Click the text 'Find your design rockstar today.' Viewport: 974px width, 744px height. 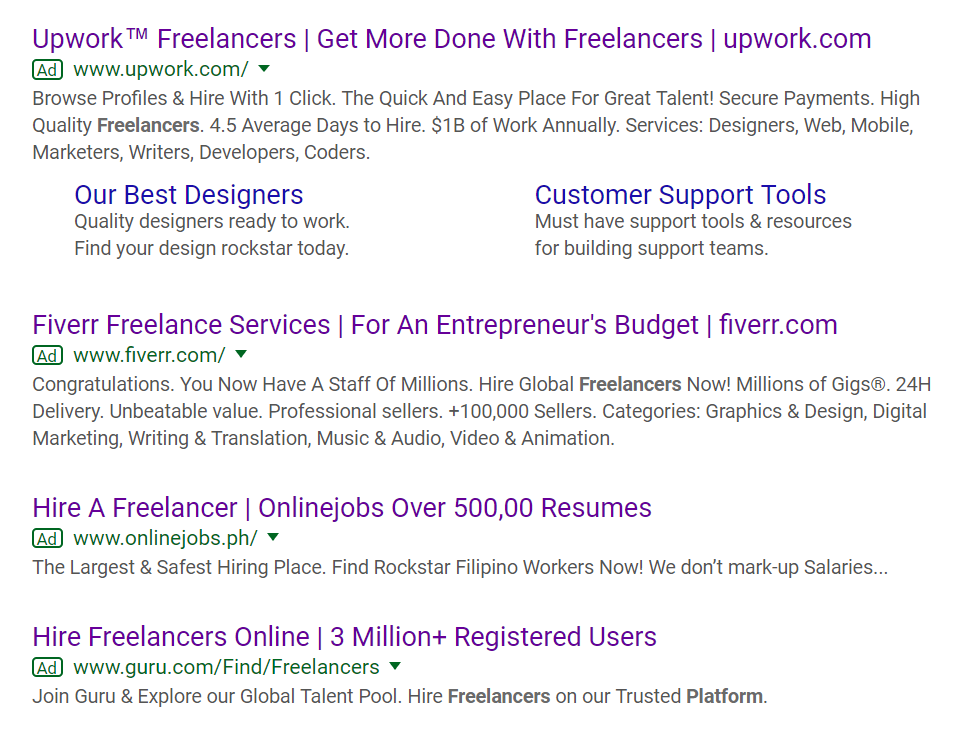[212, 248]
